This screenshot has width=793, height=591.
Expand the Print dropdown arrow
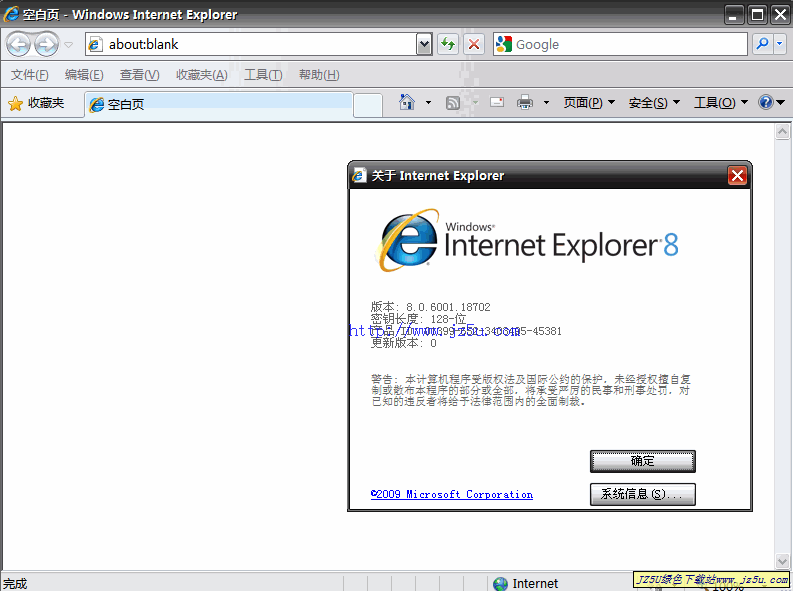546,103
